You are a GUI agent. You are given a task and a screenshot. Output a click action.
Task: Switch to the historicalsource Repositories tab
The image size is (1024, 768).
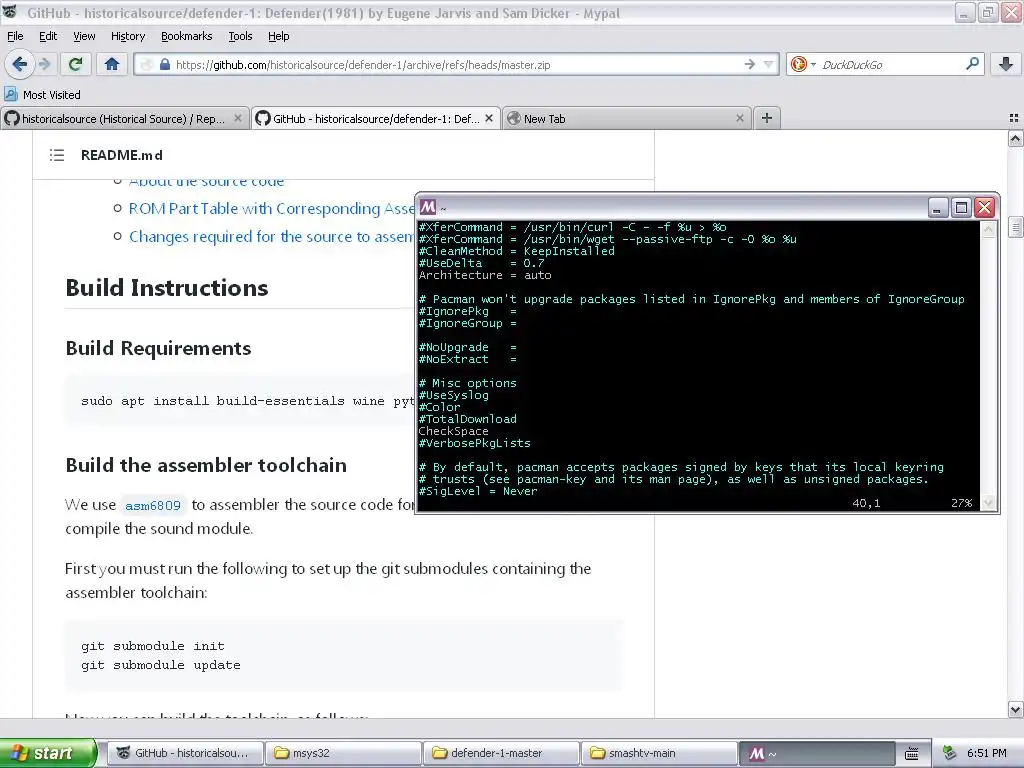click(124, 118)
